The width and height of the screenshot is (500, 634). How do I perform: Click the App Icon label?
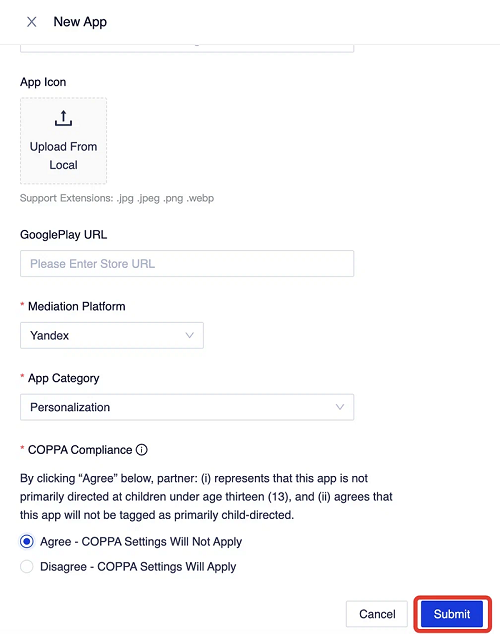click(x=43, y=82)
